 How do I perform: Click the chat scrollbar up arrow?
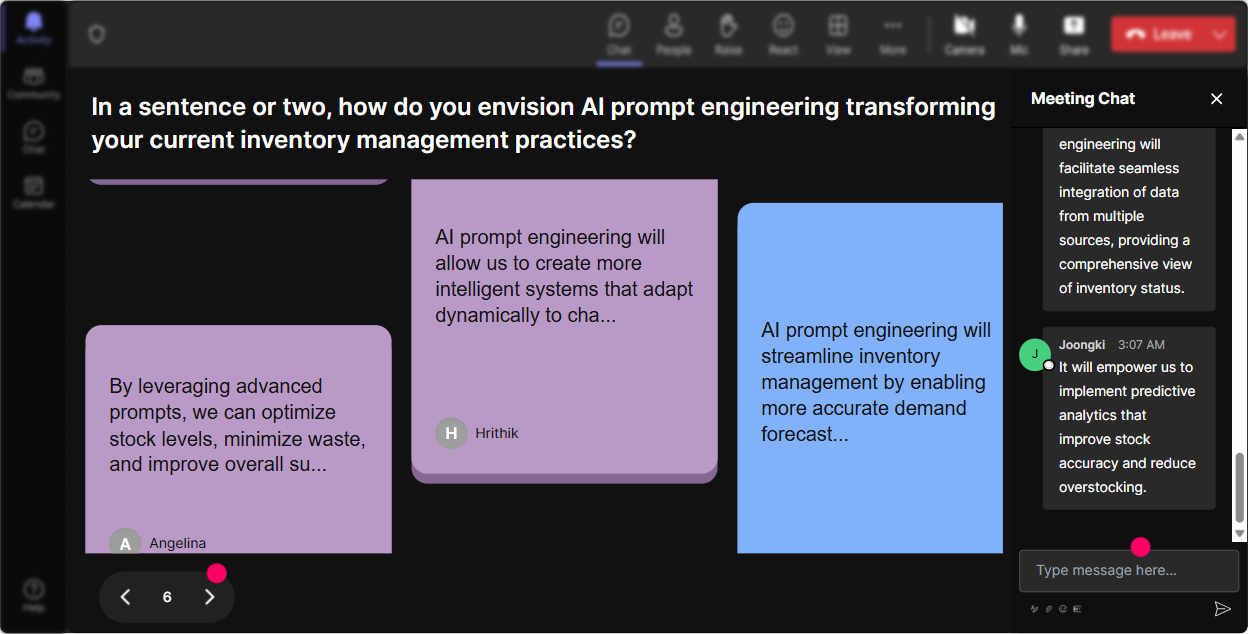point(1240,136)
